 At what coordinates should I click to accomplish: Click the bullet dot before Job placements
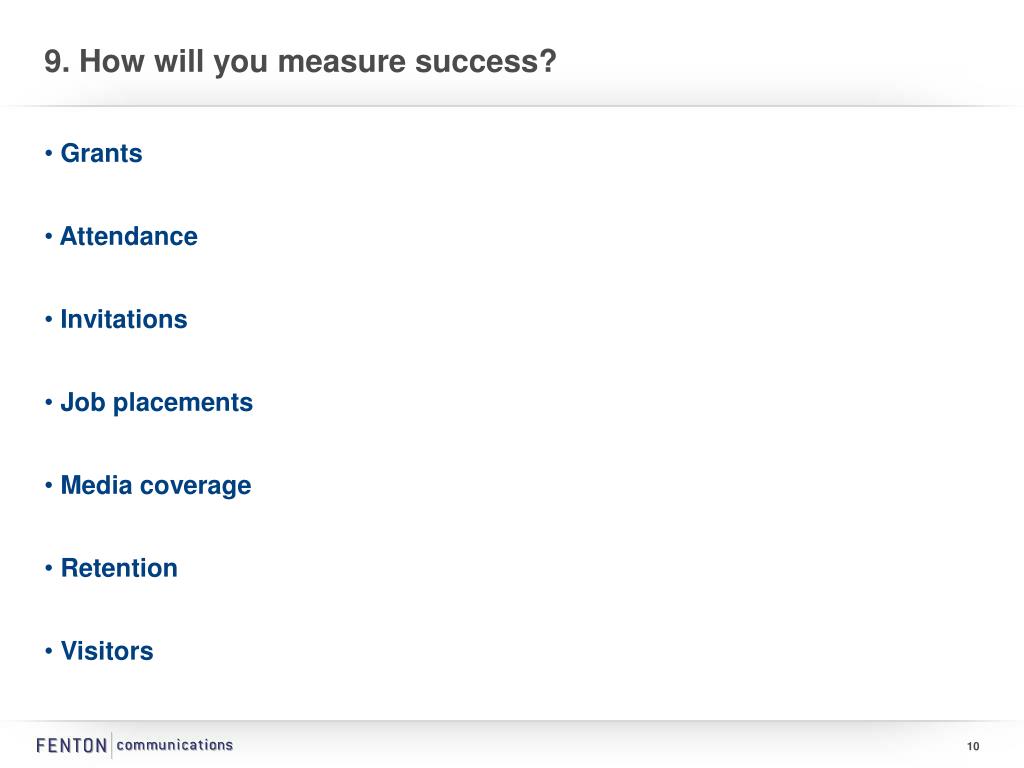pyautogui.click(x=48, y=402)
